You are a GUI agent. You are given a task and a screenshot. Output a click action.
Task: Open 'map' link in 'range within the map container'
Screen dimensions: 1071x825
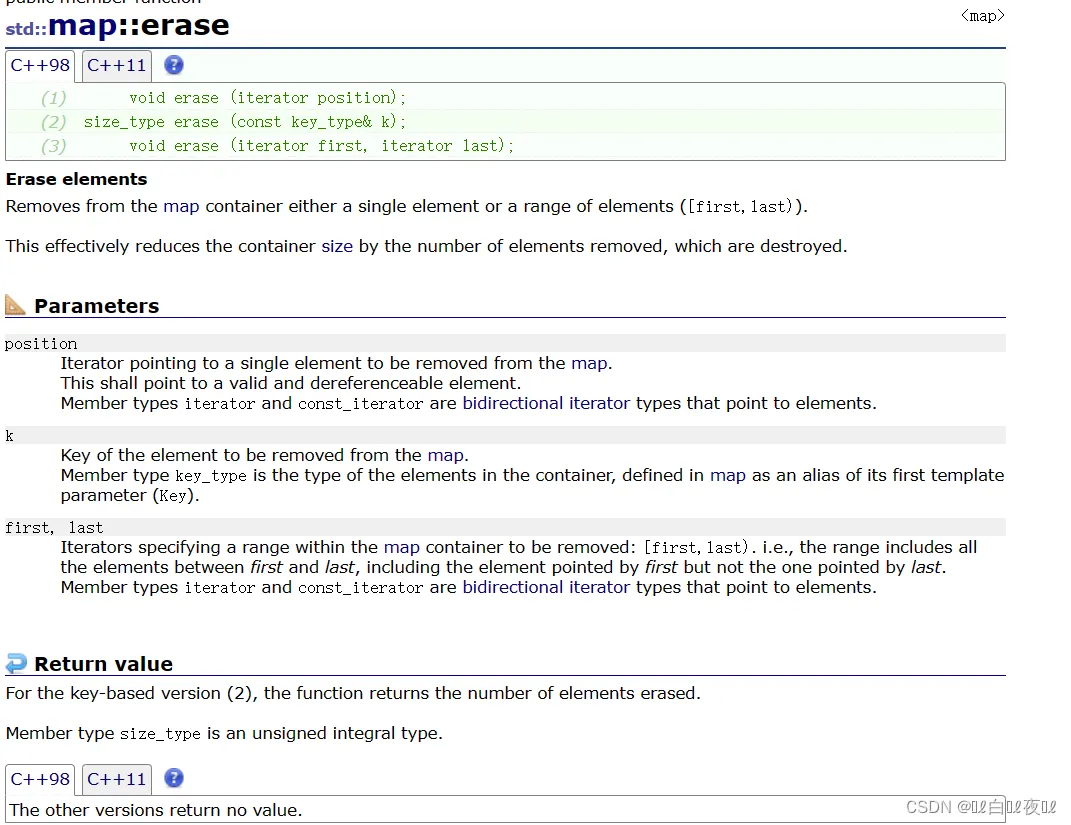[x=402, y=547]
